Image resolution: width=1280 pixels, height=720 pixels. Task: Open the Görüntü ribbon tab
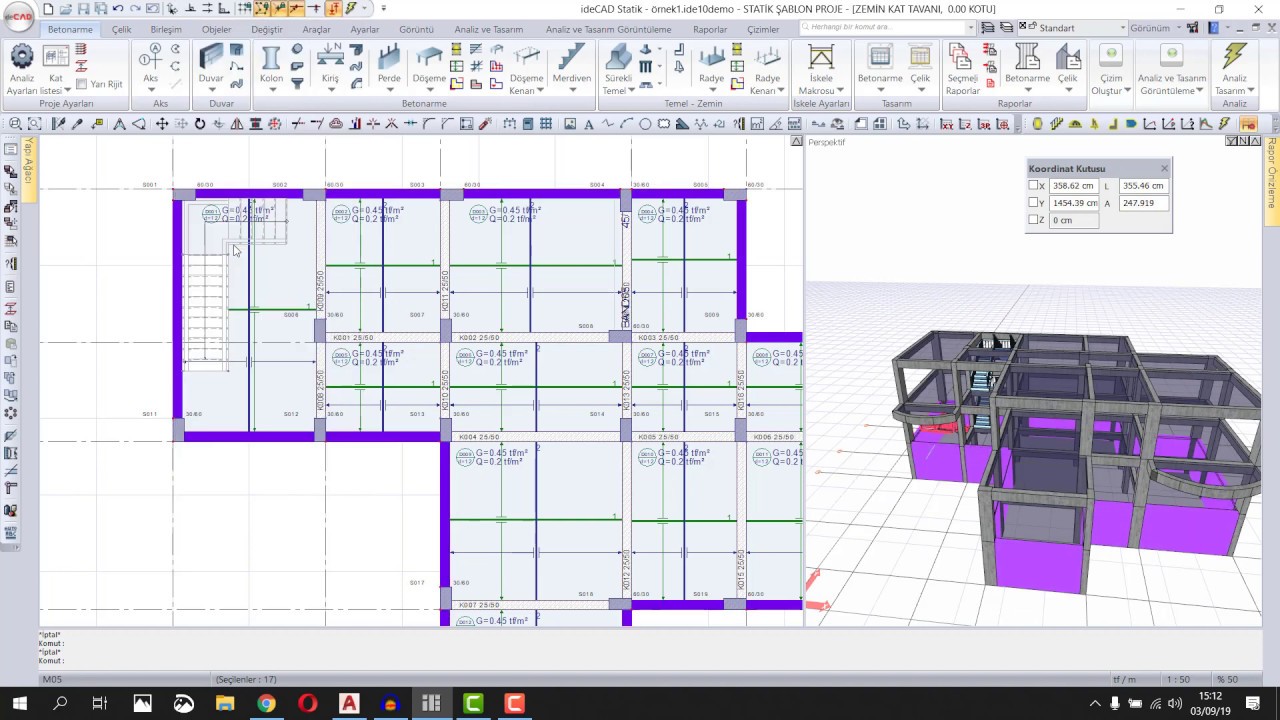[416, 29]
